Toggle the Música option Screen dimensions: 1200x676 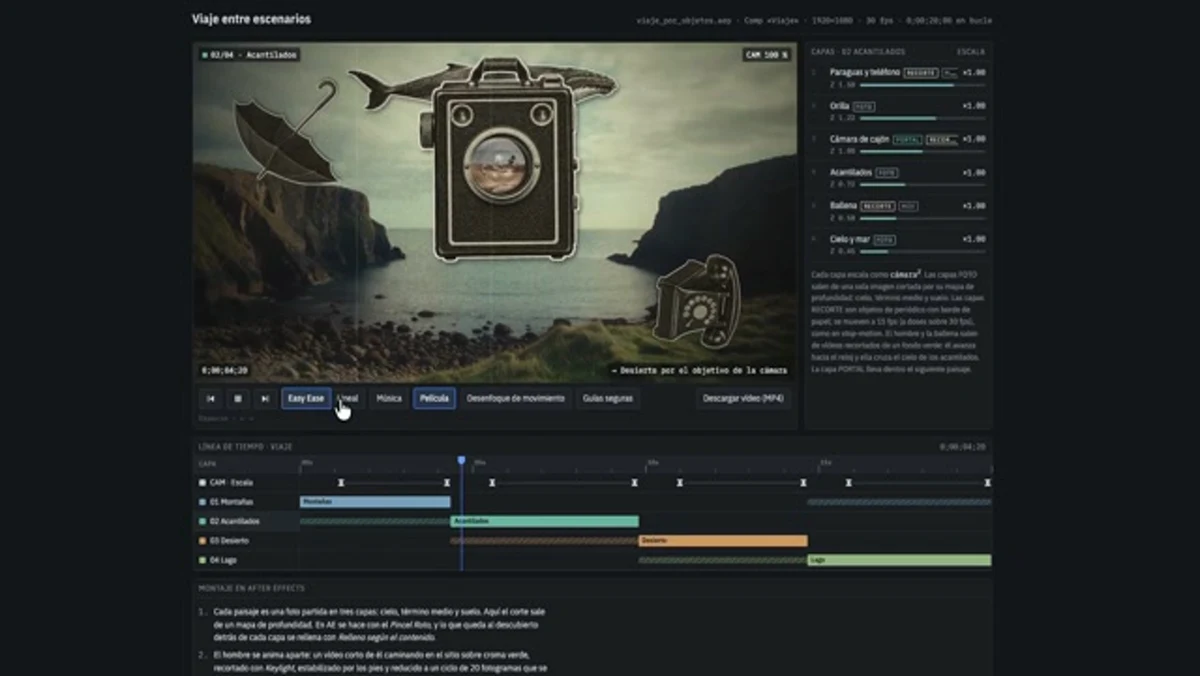(389, 398)
